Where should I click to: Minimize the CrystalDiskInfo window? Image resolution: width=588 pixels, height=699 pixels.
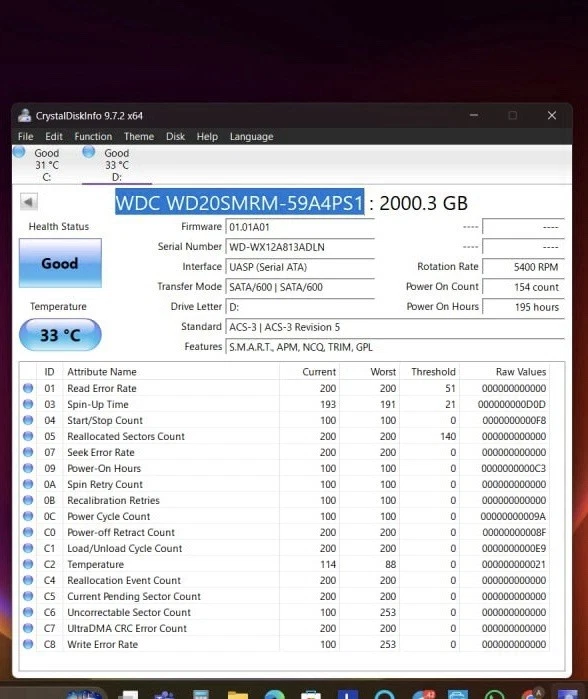point(474,115)
